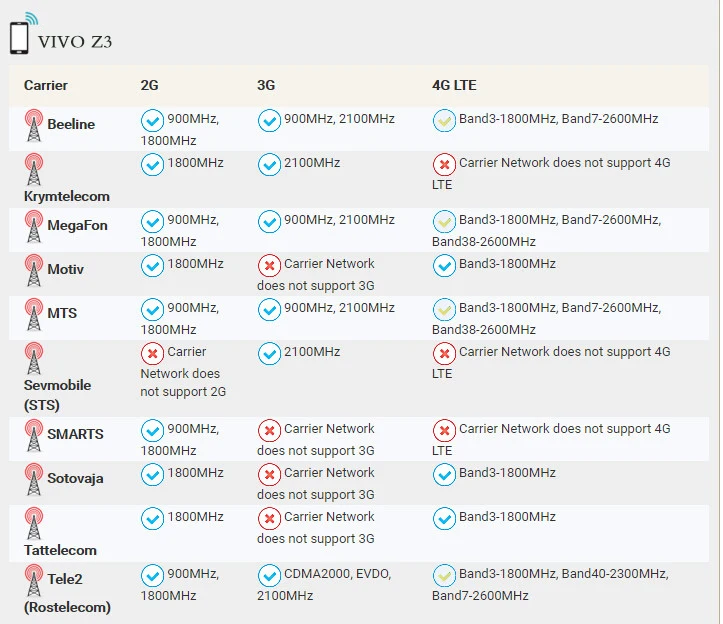Screen dimensions: 723x624
Task: Click MegaFon 4G LTE partial checkmark icon
Action: click(444, 222)
